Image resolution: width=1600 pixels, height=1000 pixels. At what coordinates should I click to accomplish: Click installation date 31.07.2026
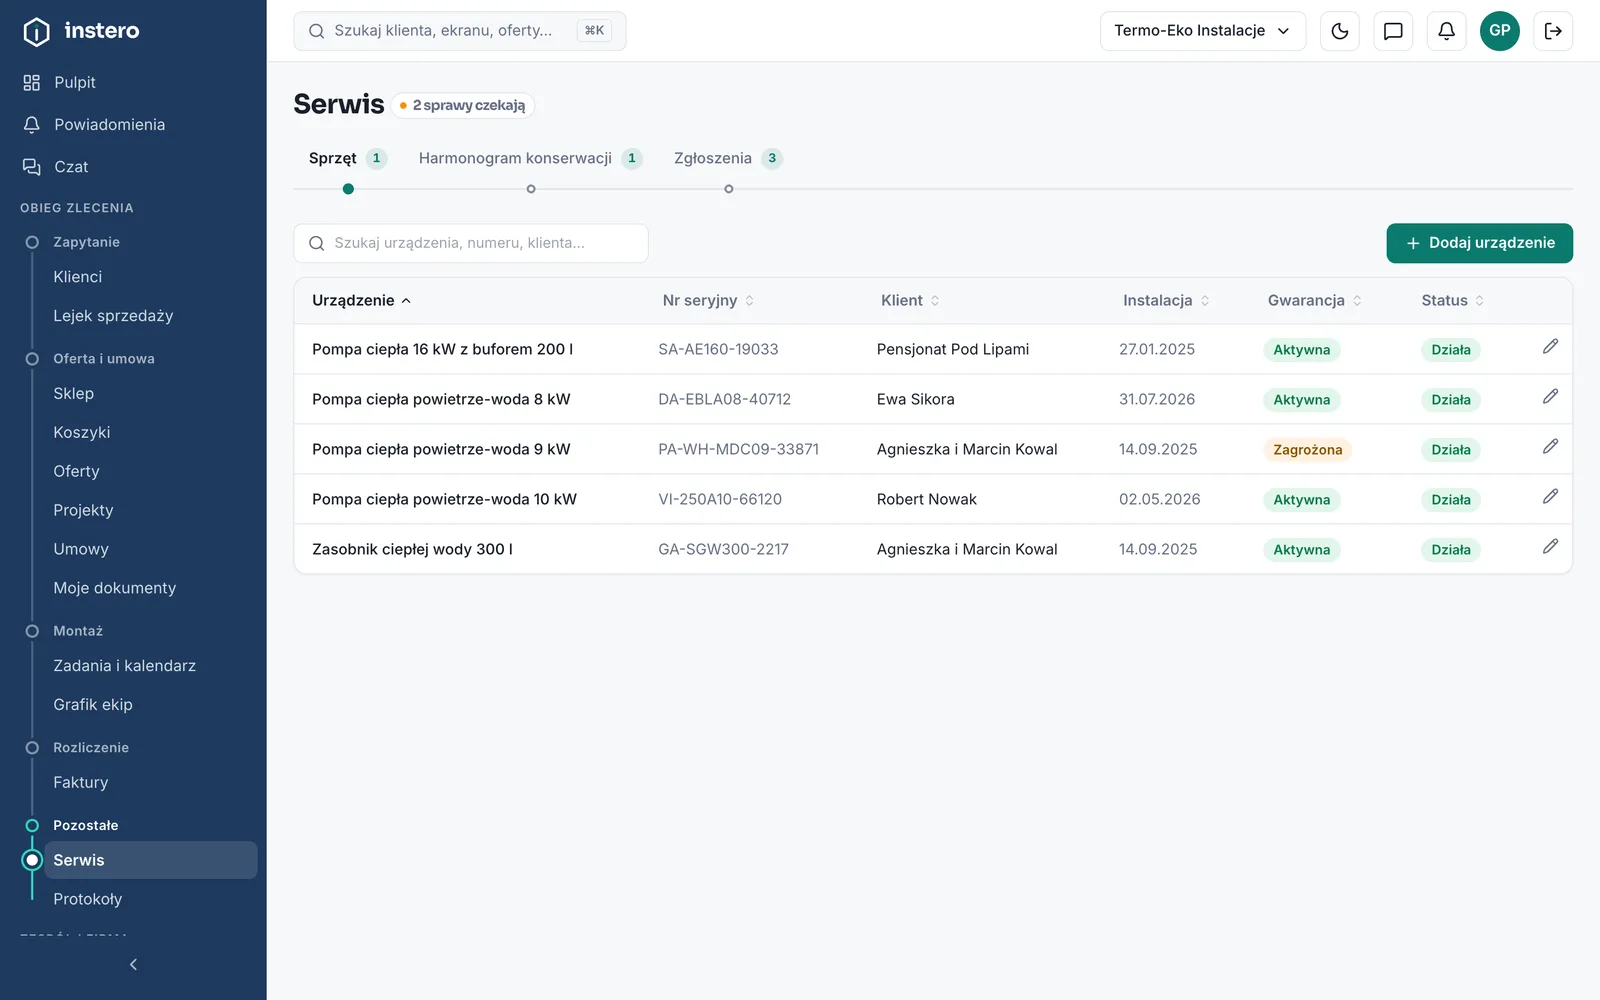(x=1157, y=399)
